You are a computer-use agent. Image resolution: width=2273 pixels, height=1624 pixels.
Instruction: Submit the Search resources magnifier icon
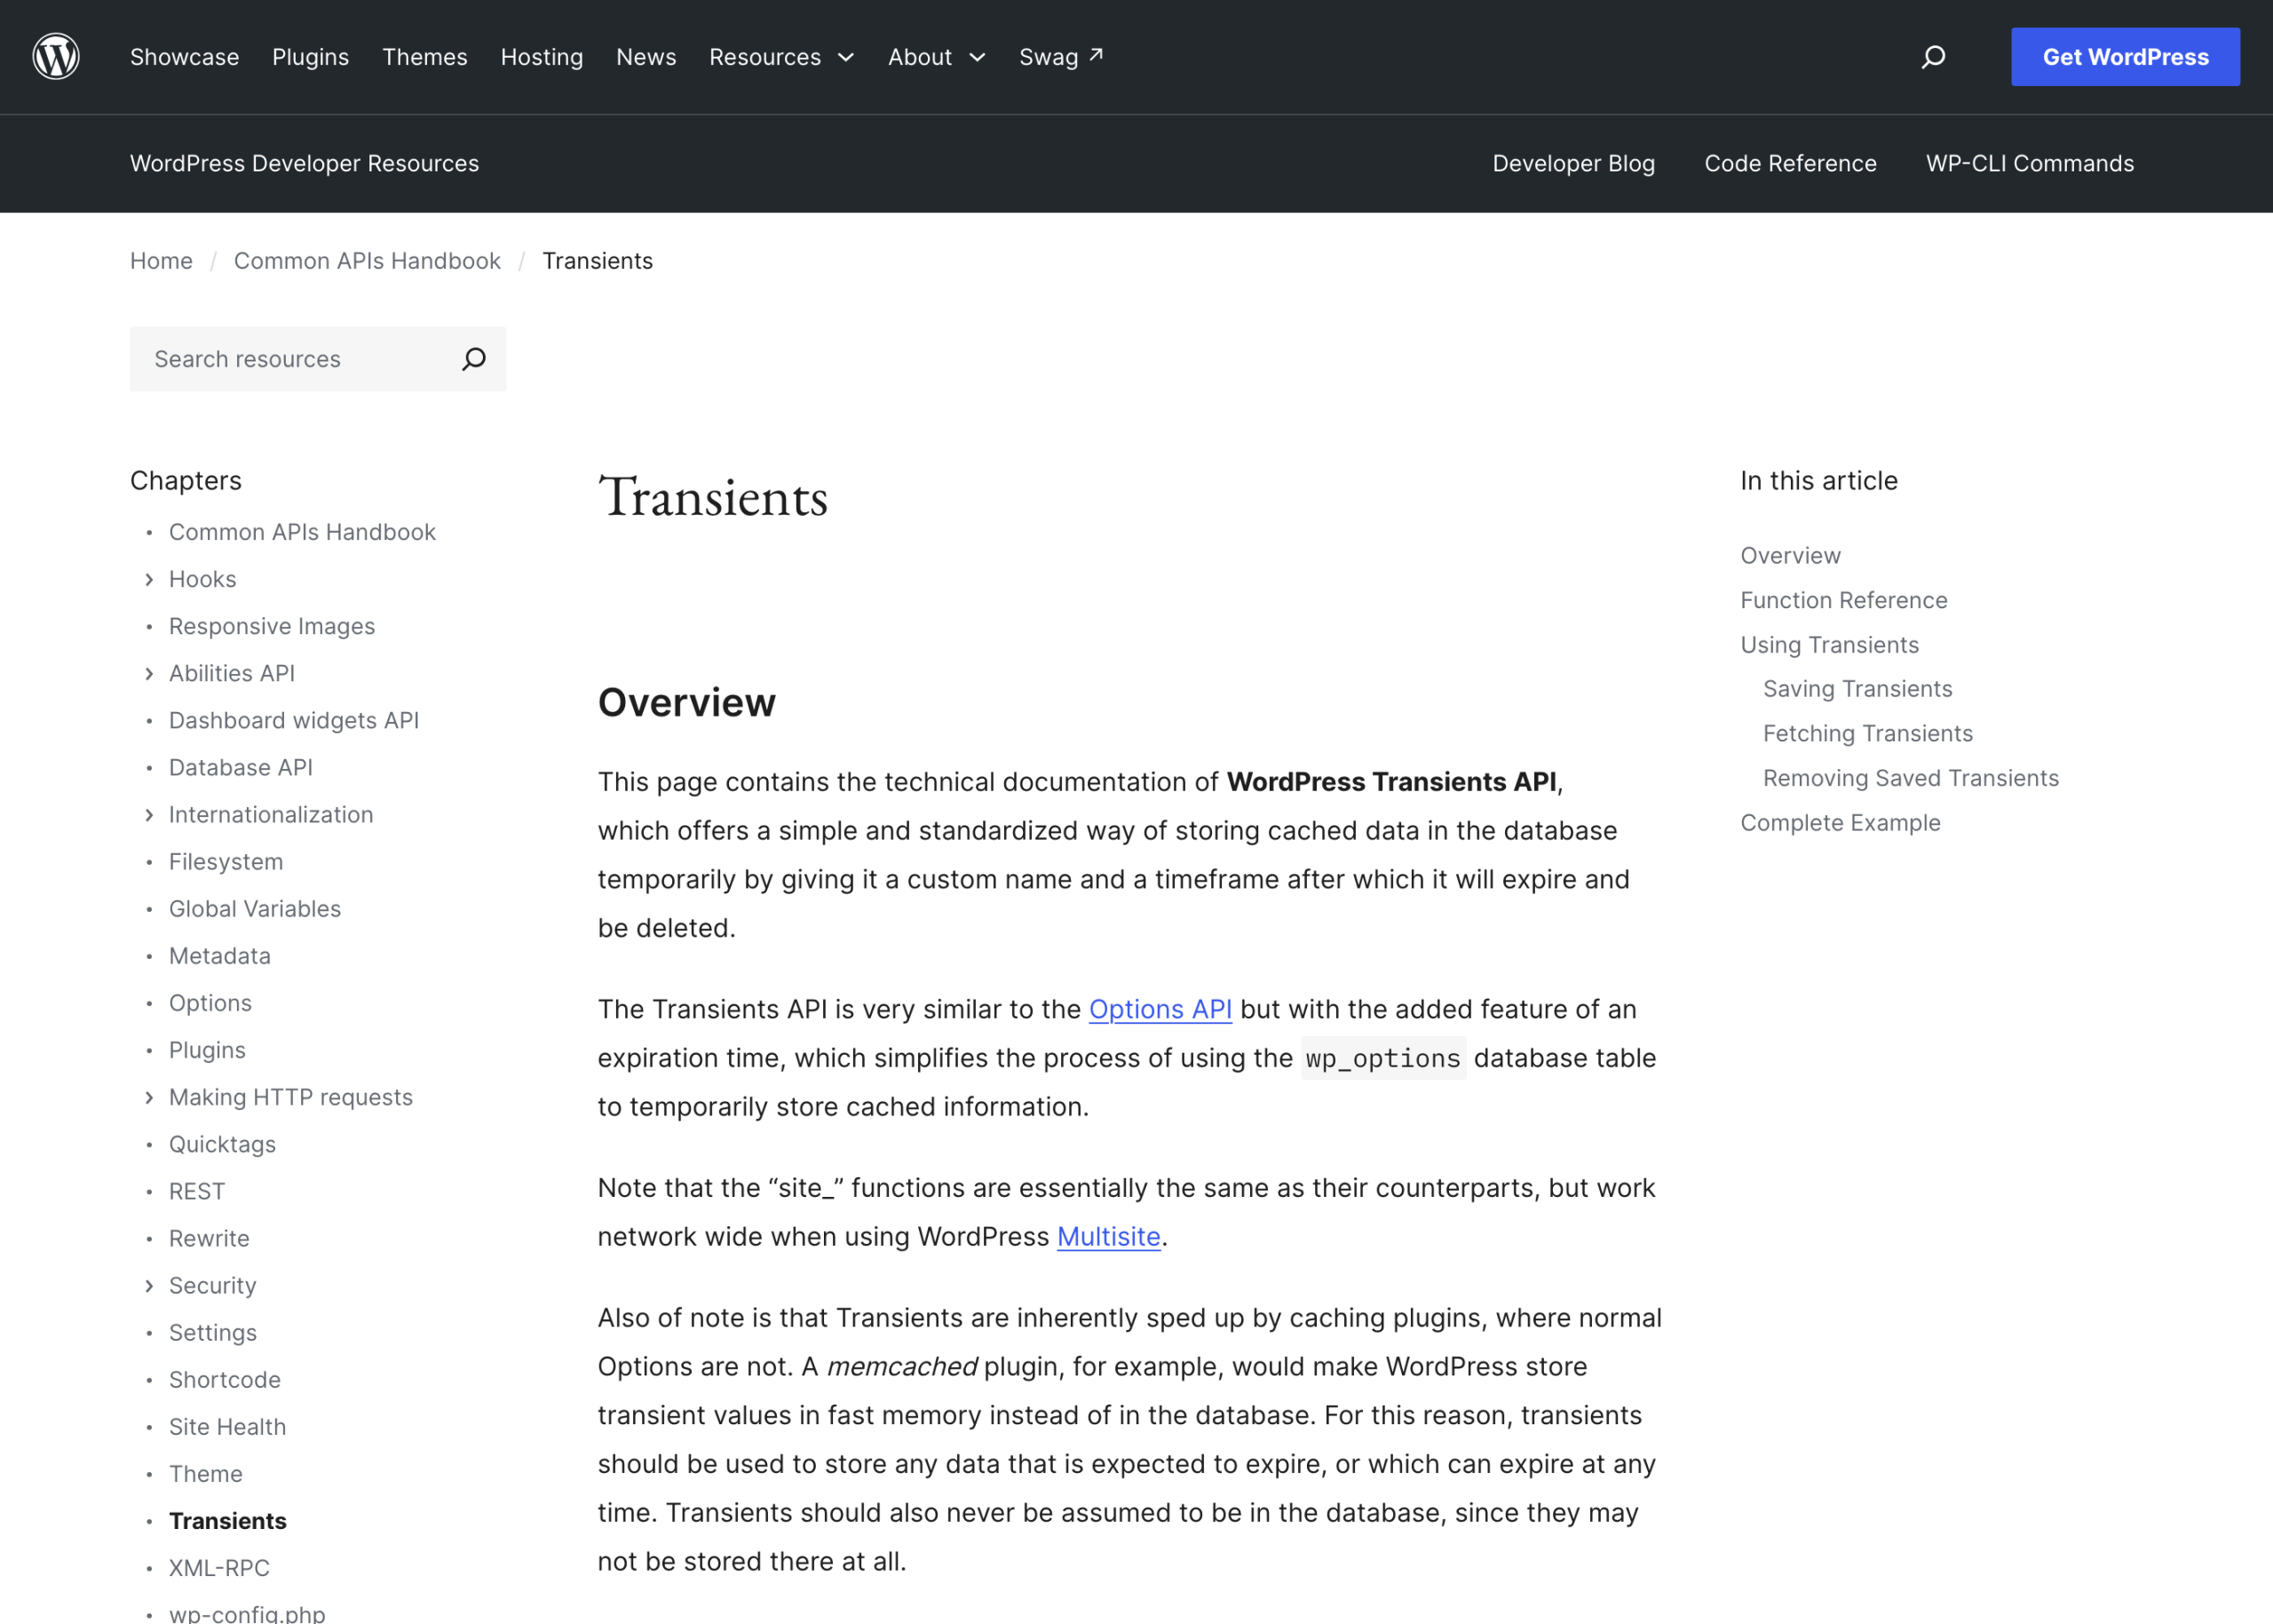[x=474, y=359]
